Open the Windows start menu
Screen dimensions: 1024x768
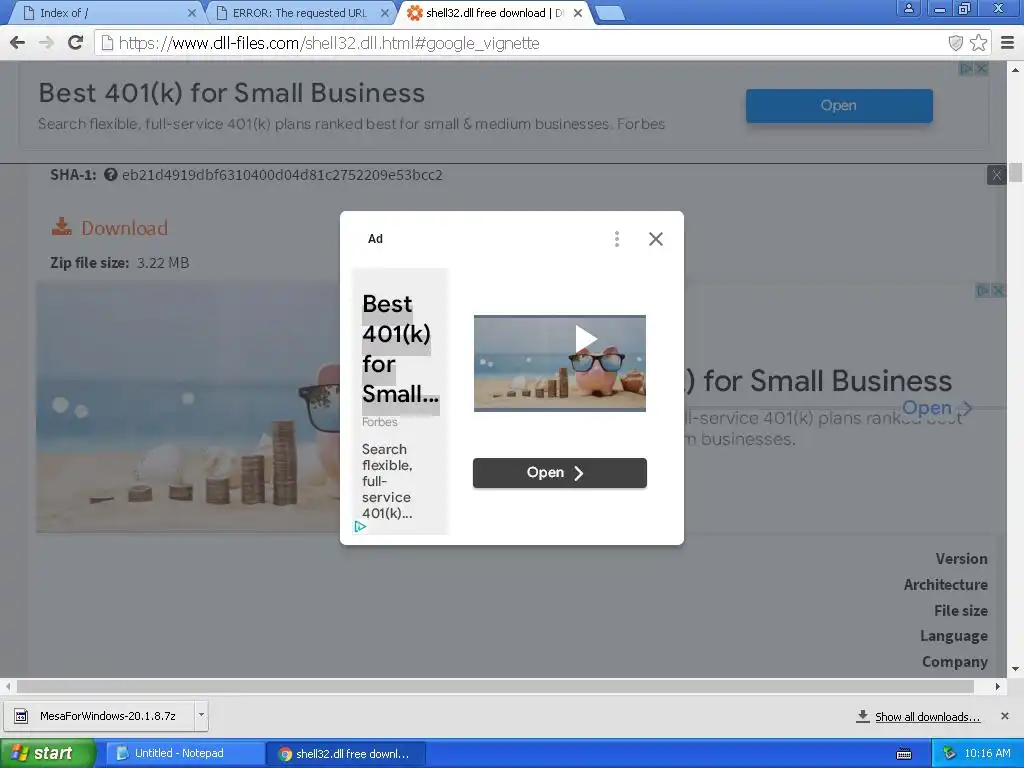(47, 753)
